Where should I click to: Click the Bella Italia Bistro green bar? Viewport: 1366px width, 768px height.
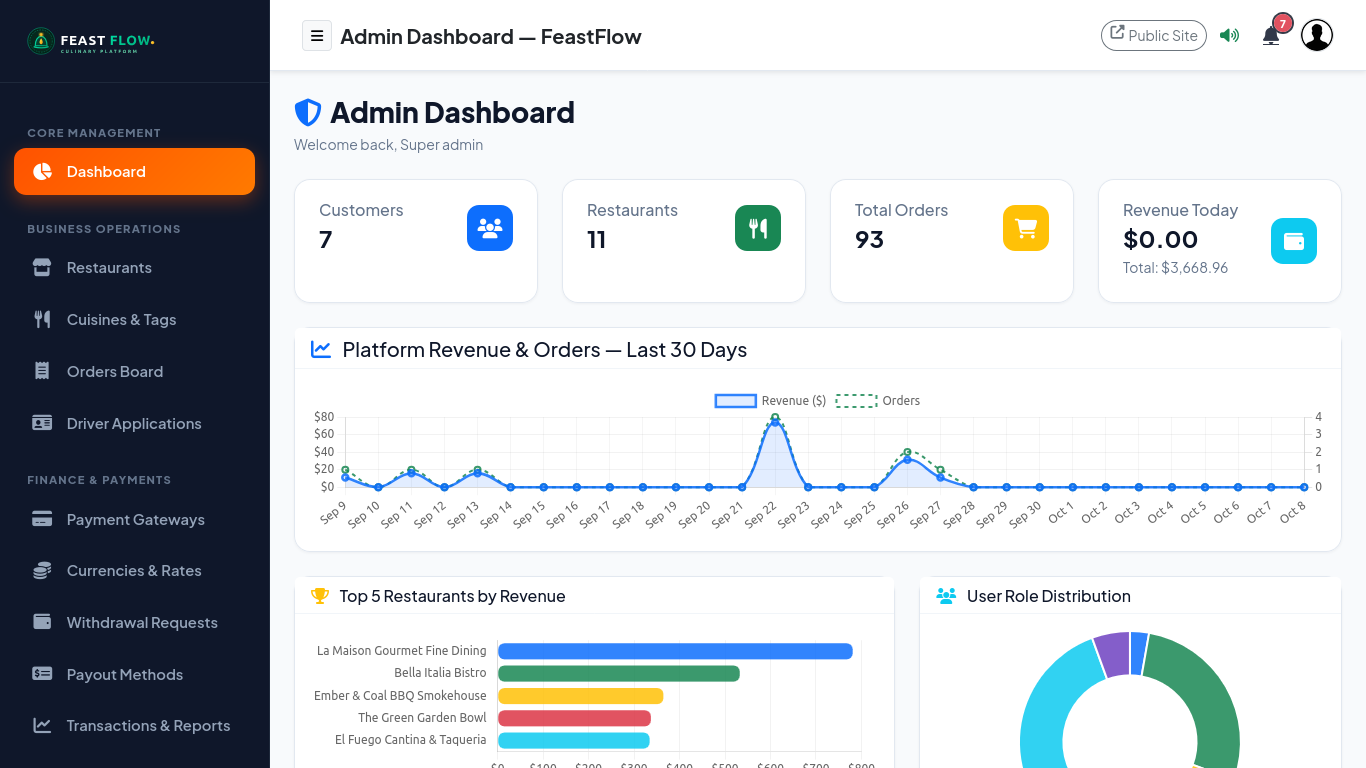(619, 674)
